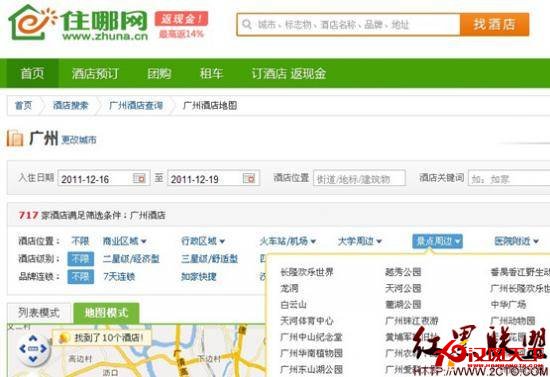Select 不限 for hotel star level
The height and width of the screenshot is (377, 550).
tap(80, 259)
